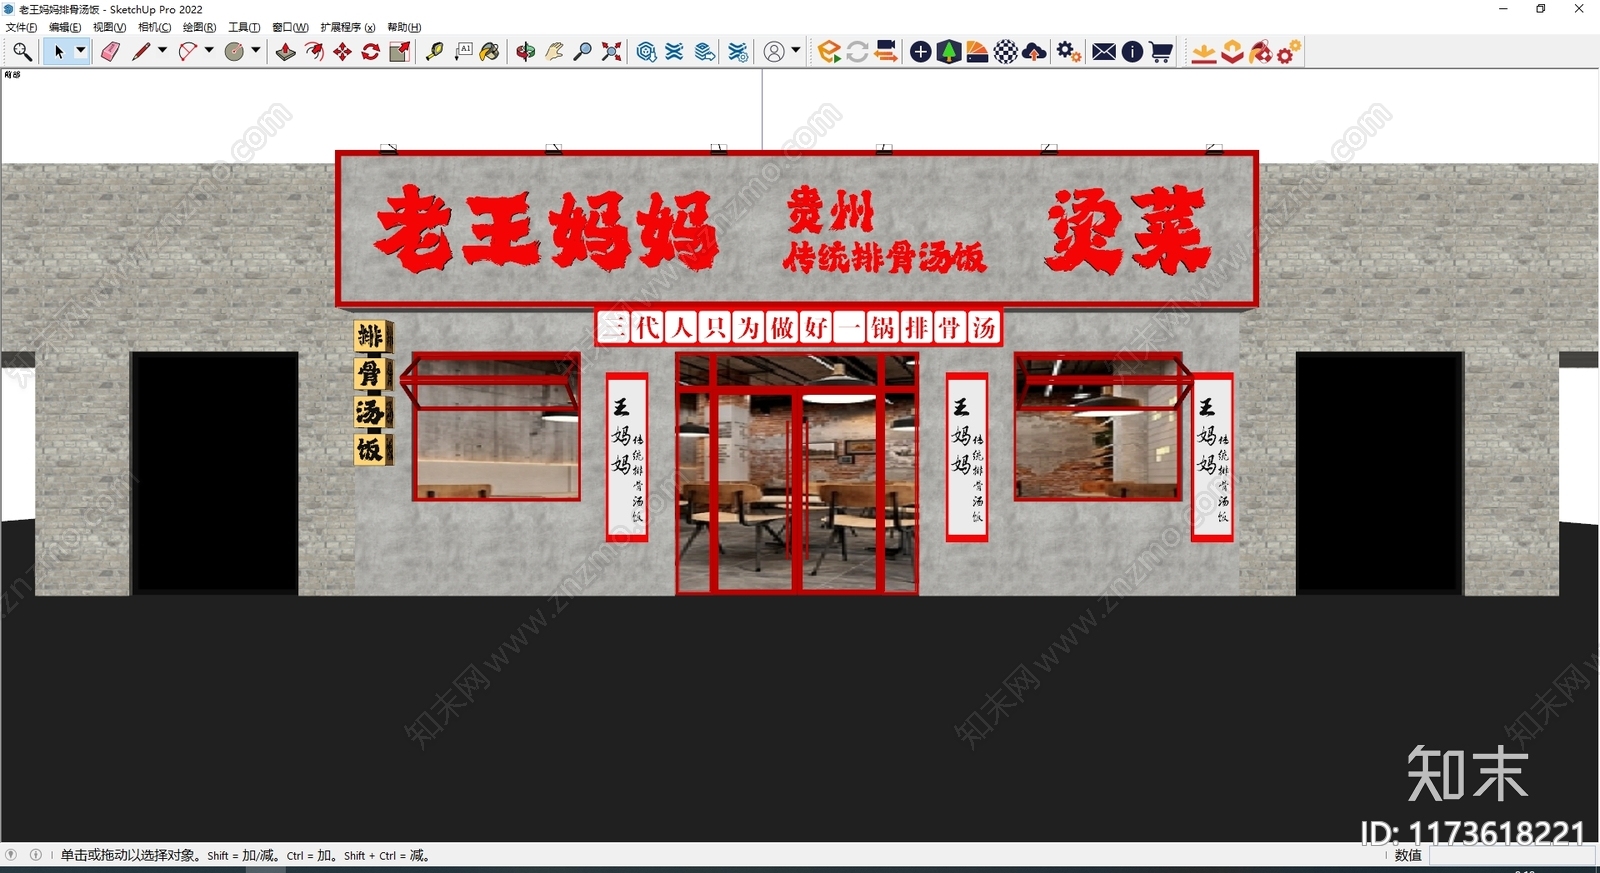The height and width of the screenshot is (873, 1600).
Task: Expand the account icon dropdown arrow
Action: [796, 51]
